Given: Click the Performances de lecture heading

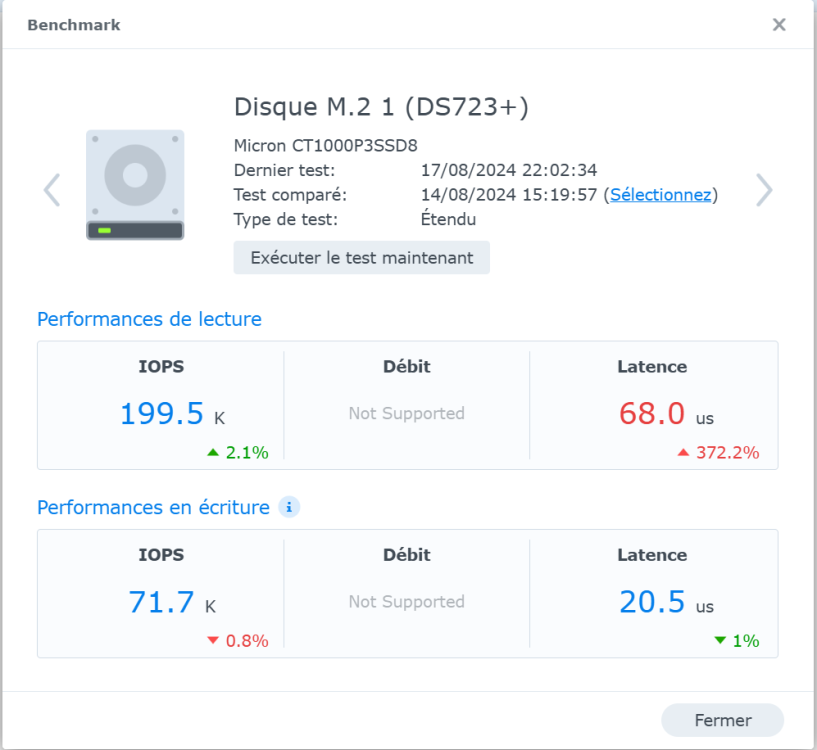Looking at the screenshot, I should 150,319.
